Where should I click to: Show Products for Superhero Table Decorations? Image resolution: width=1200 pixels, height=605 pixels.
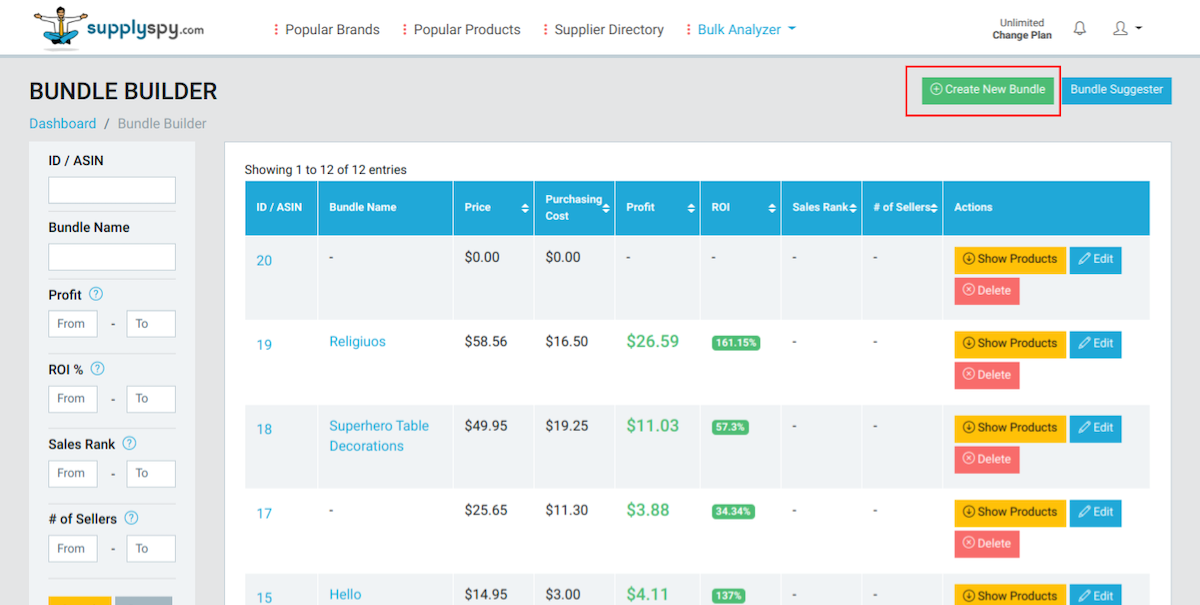(1010, 427)
